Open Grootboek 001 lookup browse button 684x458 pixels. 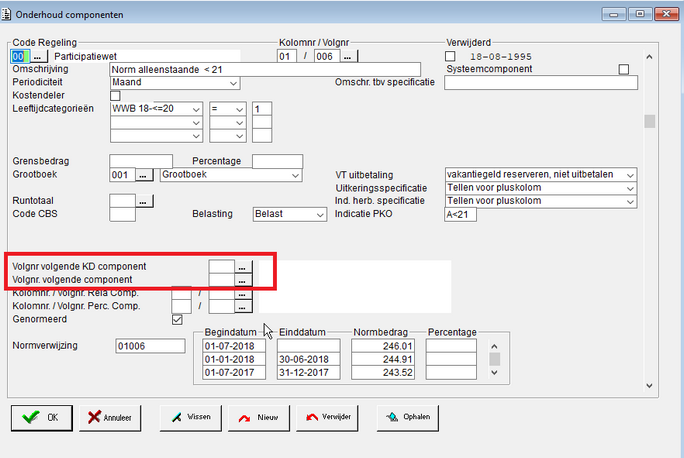(x=144, y=175)
